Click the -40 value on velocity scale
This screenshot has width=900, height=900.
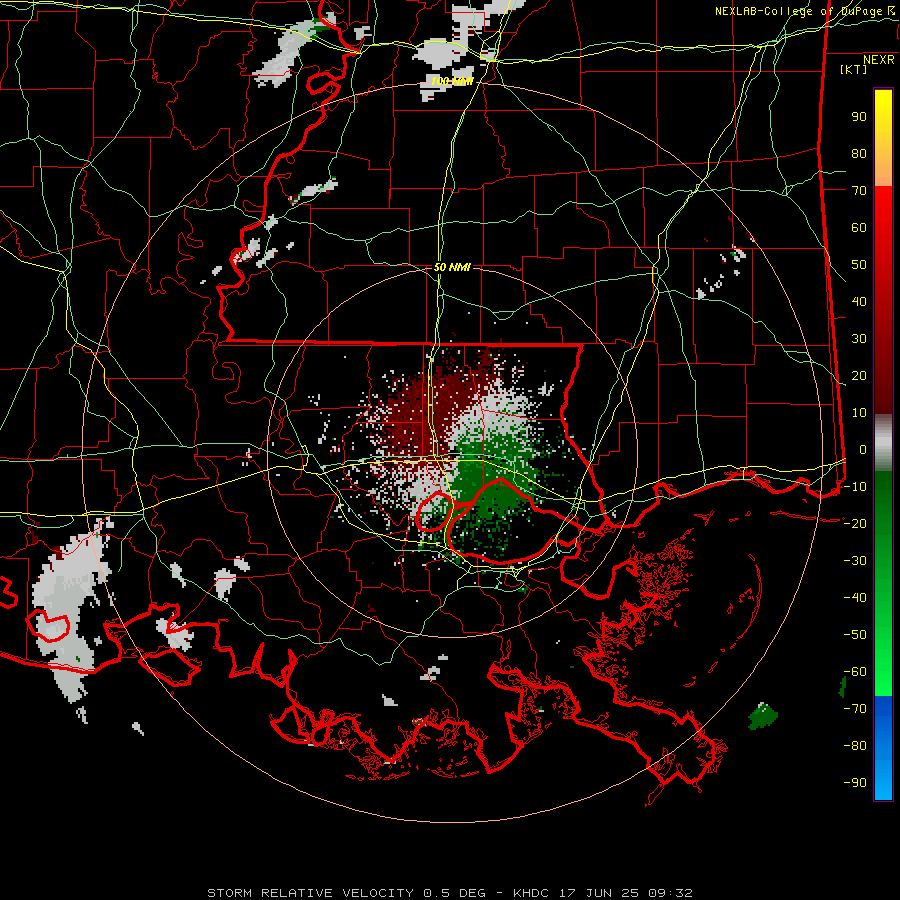point(855,598)
